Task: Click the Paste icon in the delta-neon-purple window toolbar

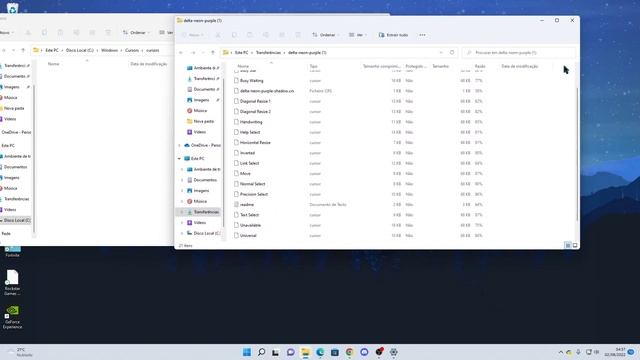Action: [250, 35]
